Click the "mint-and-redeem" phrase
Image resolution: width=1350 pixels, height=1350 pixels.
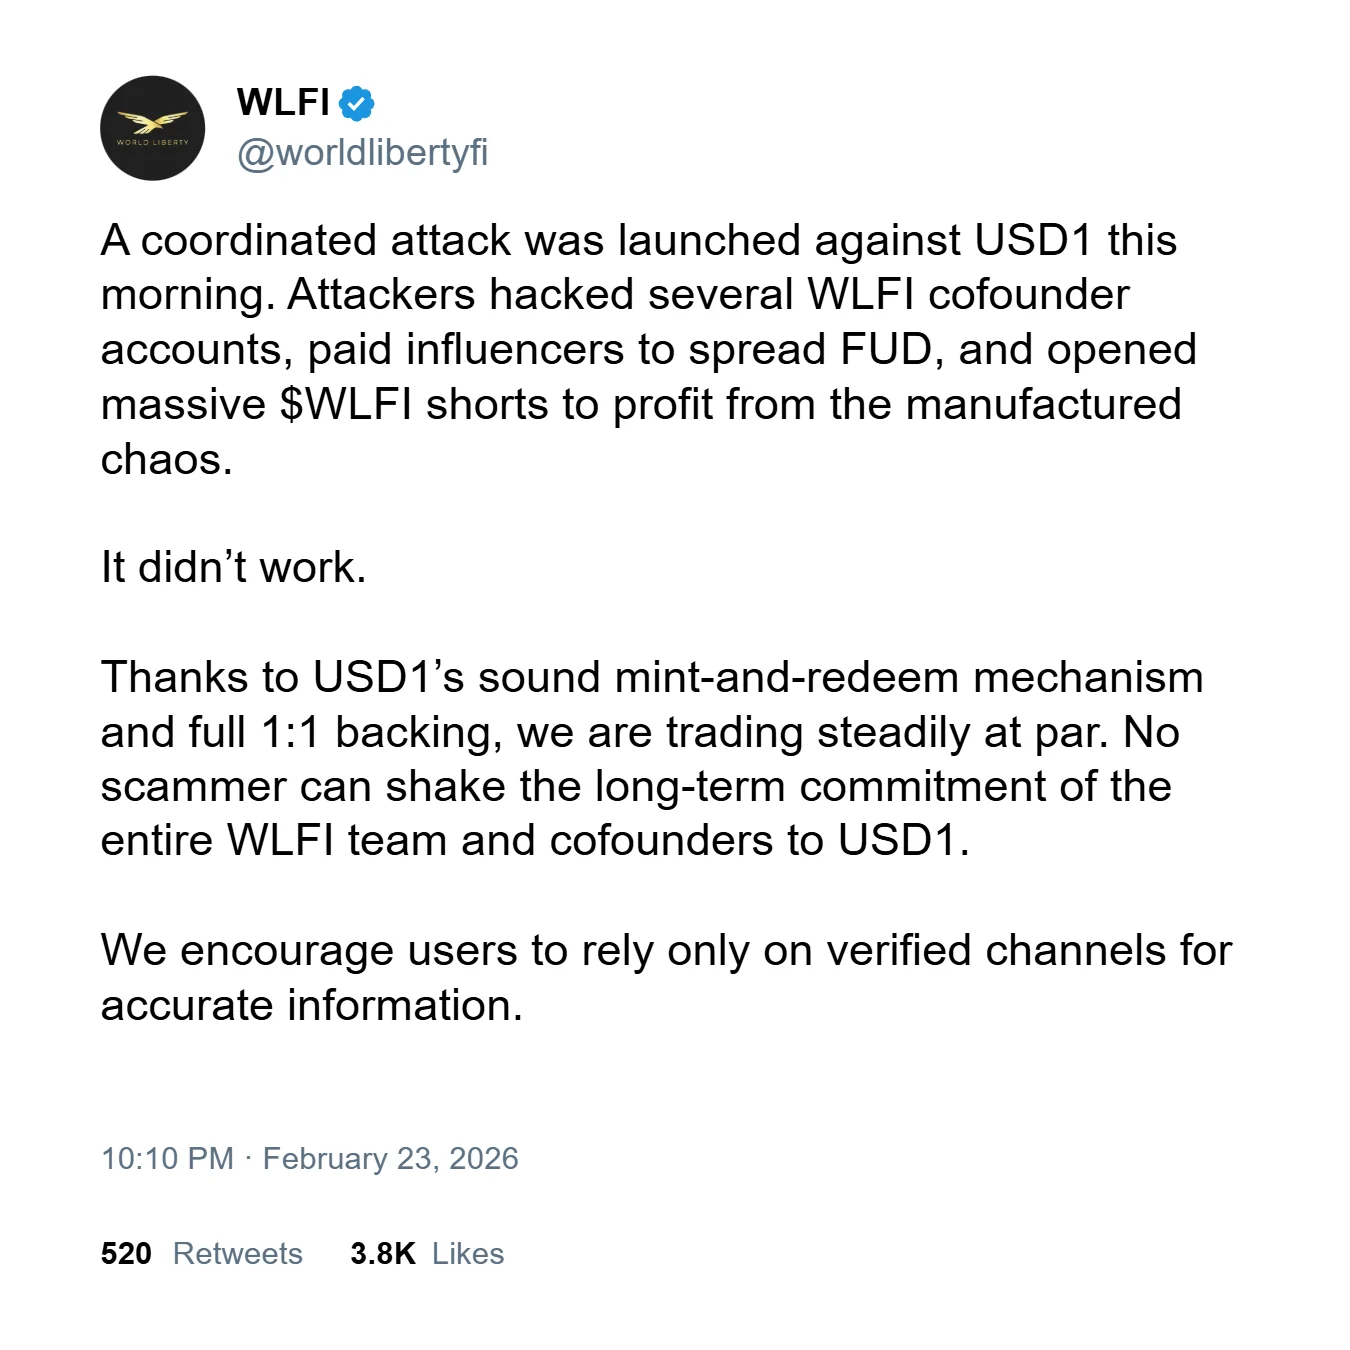pyautogui.click(x=787, y=677)
